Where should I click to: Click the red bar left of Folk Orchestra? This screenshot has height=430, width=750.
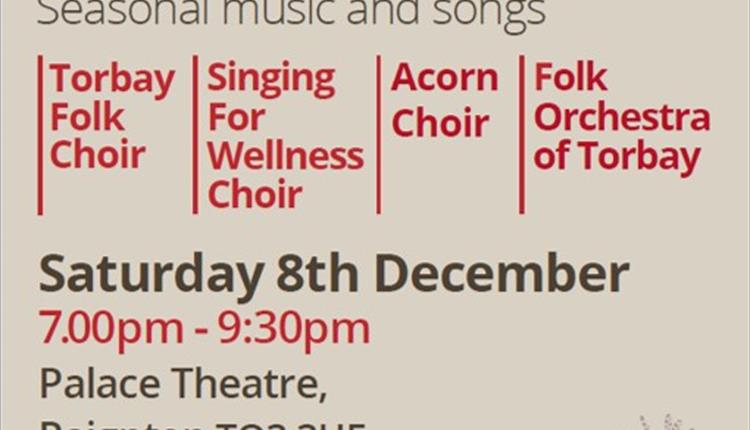522,134
